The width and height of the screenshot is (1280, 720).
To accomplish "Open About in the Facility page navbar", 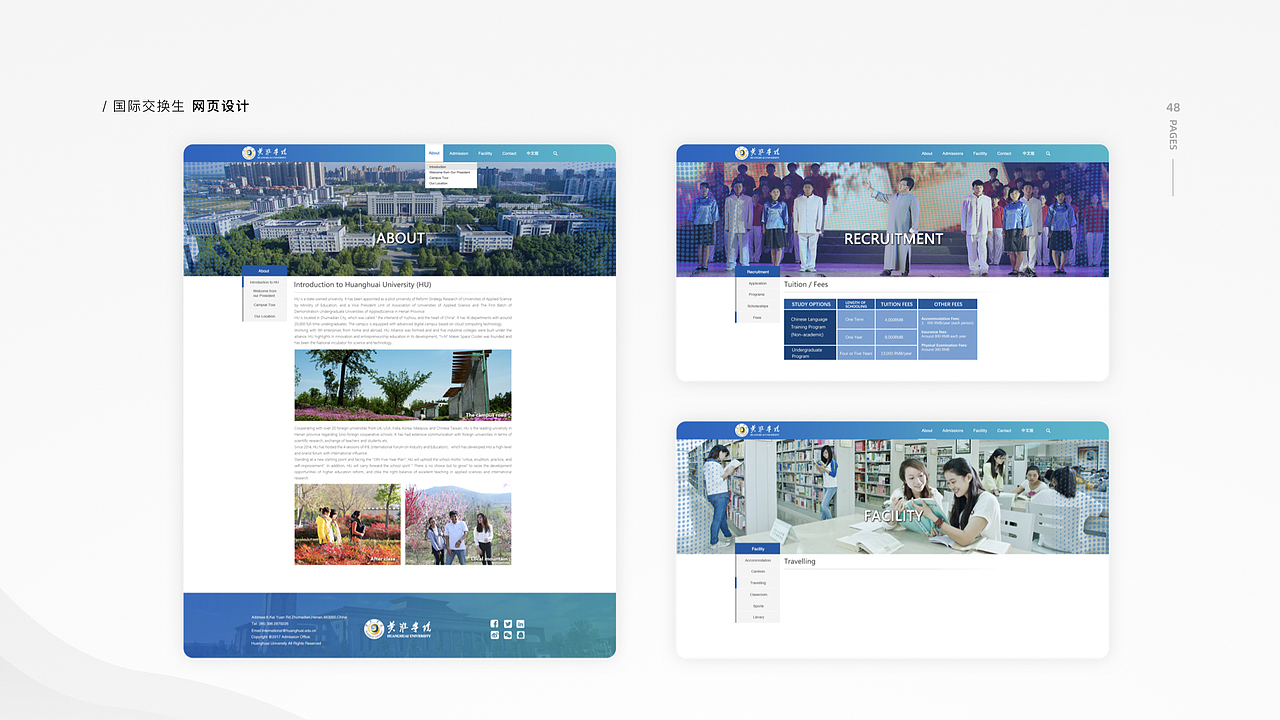I will point(927,430).
